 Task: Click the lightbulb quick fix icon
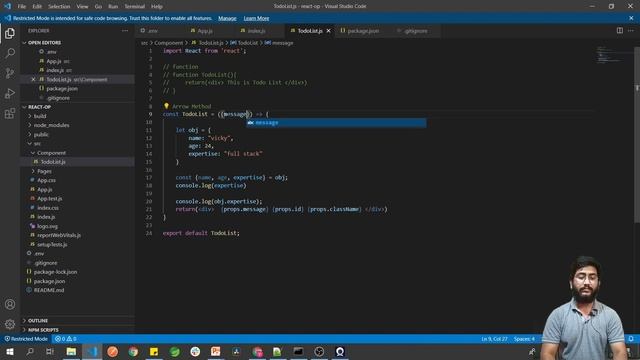pos(167,106)
